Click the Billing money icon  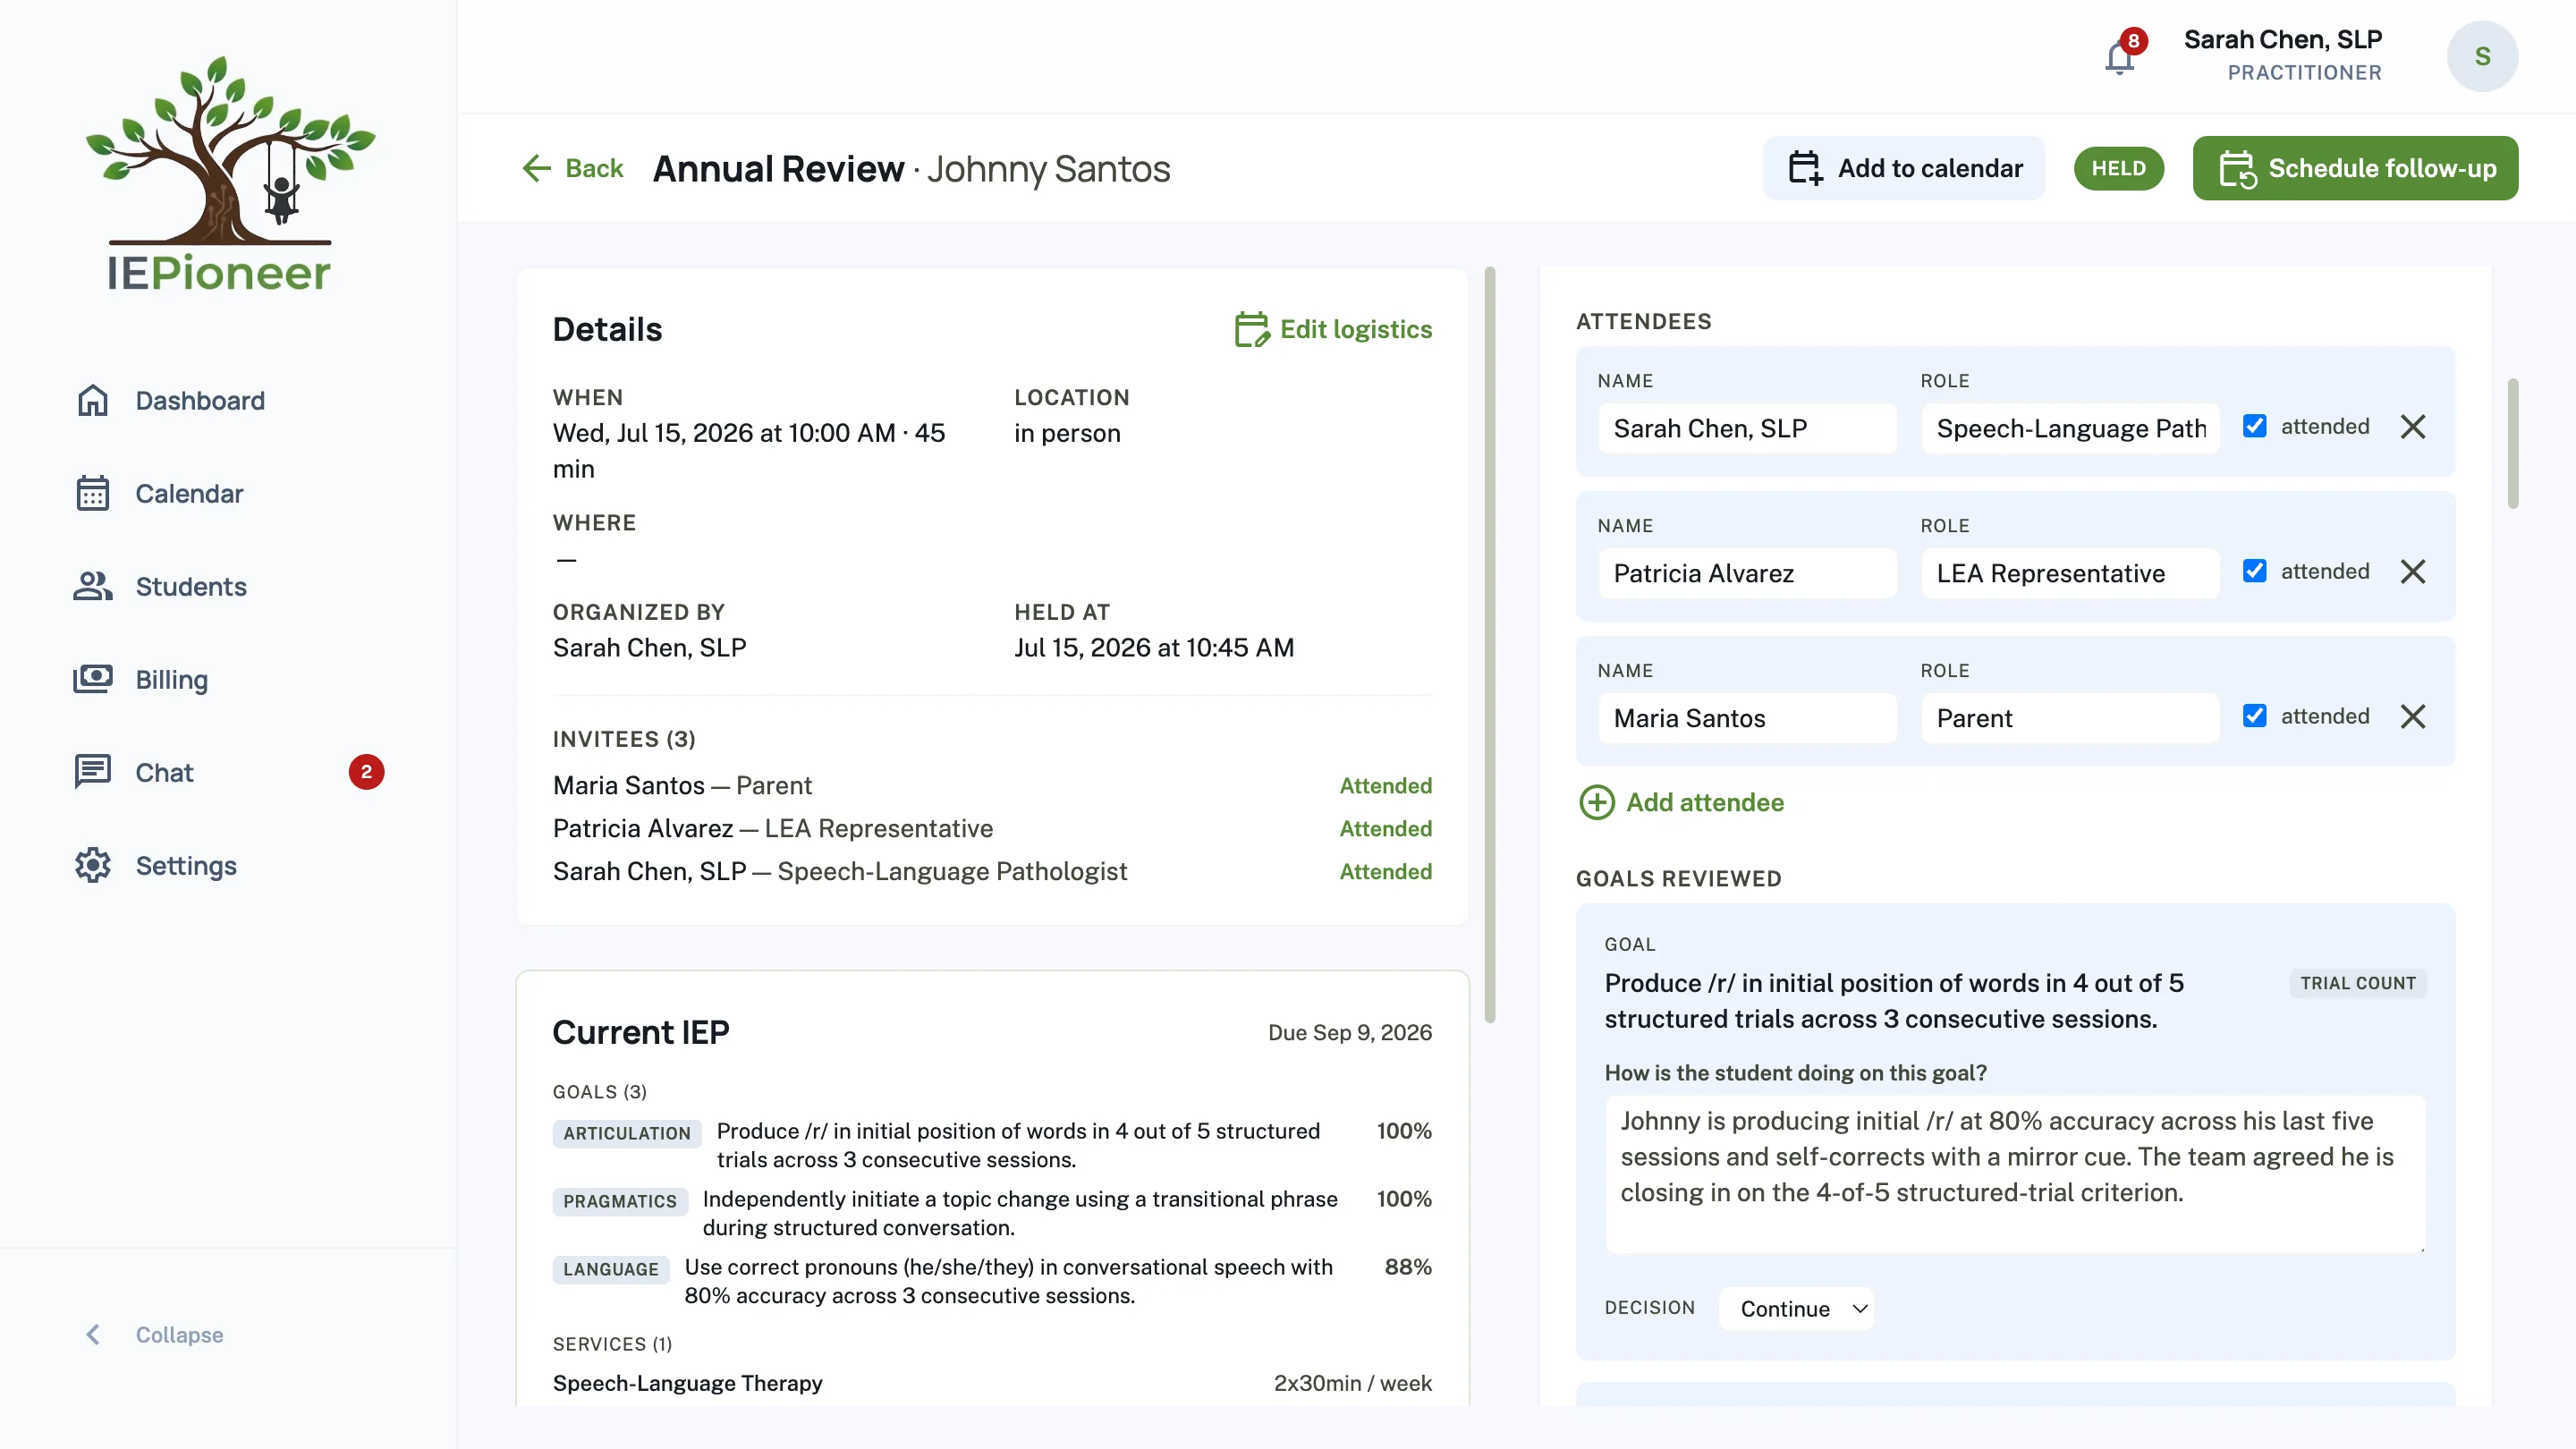pos(93,679)
